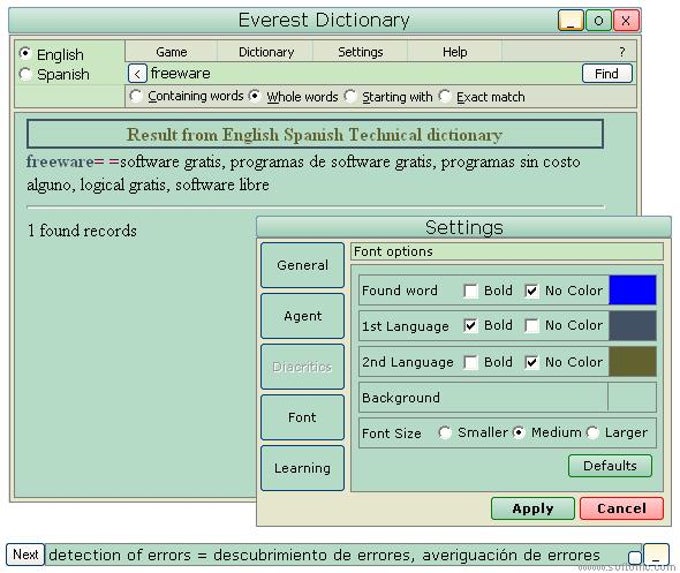Screen dimensions: 680x573
Task: Enable Bold for Found word
Action: pos(470,291)
